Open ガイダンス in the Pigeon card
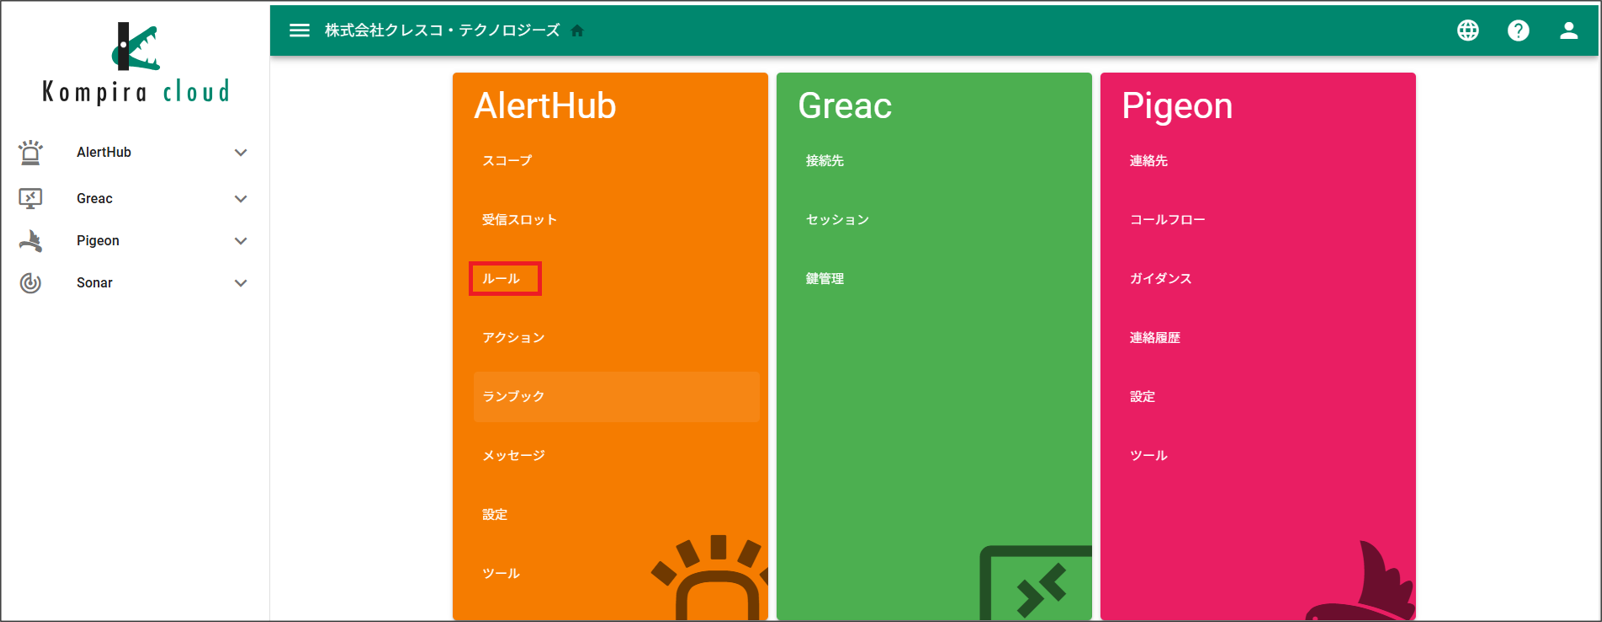The height and width of the screenshot is (622, 1602). pos(1161,279)
